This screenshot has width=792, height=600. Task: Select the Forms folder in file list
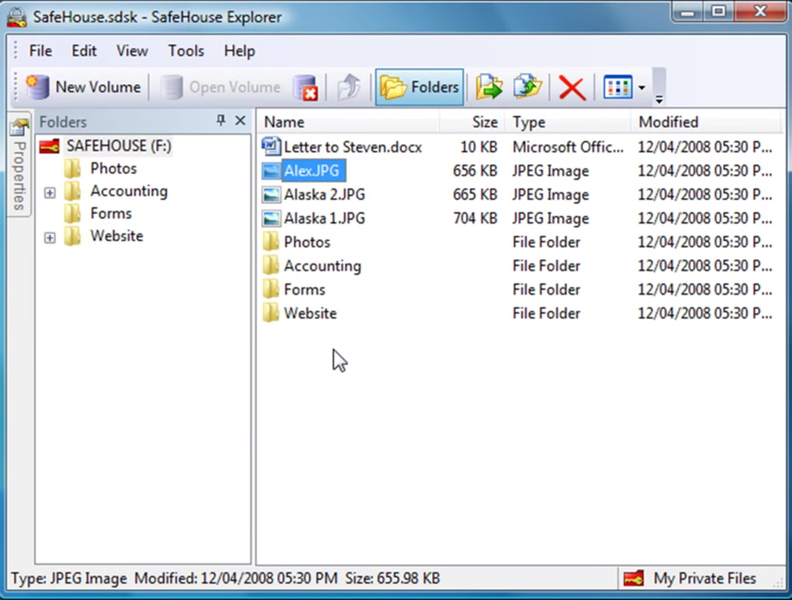click(x=305, y=289)
